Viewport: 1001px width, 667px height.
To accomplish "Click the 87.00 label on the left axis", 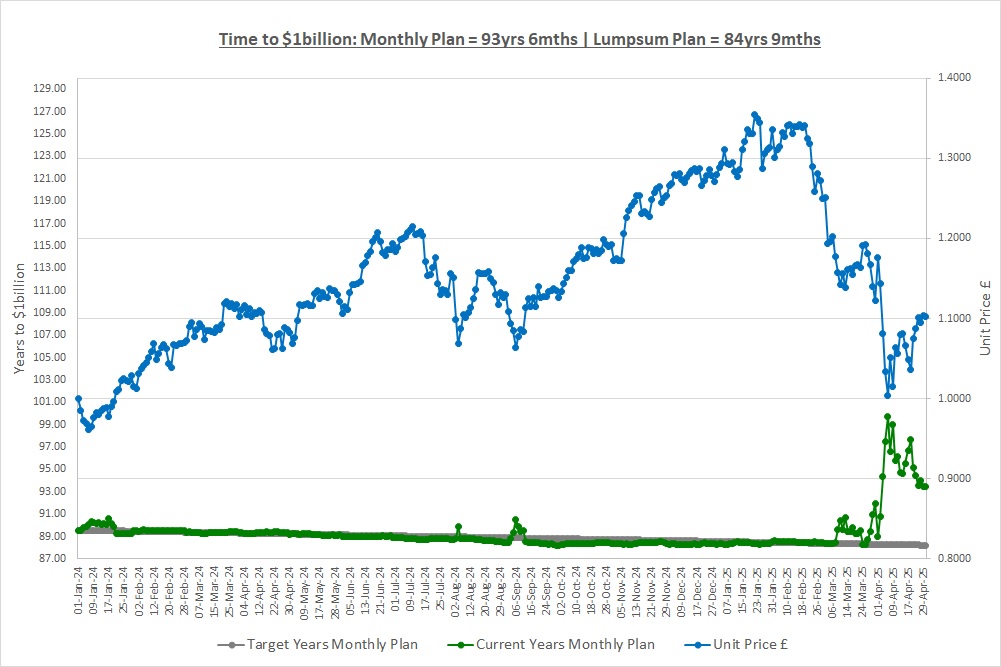I will (49, 558).
